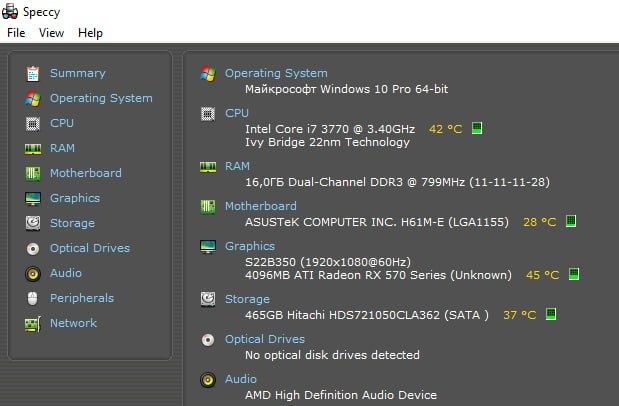The width and height of the screenshot is (619, 406).
Task: Click the CPU chip icon in sidebar
Action: point(33,124)
